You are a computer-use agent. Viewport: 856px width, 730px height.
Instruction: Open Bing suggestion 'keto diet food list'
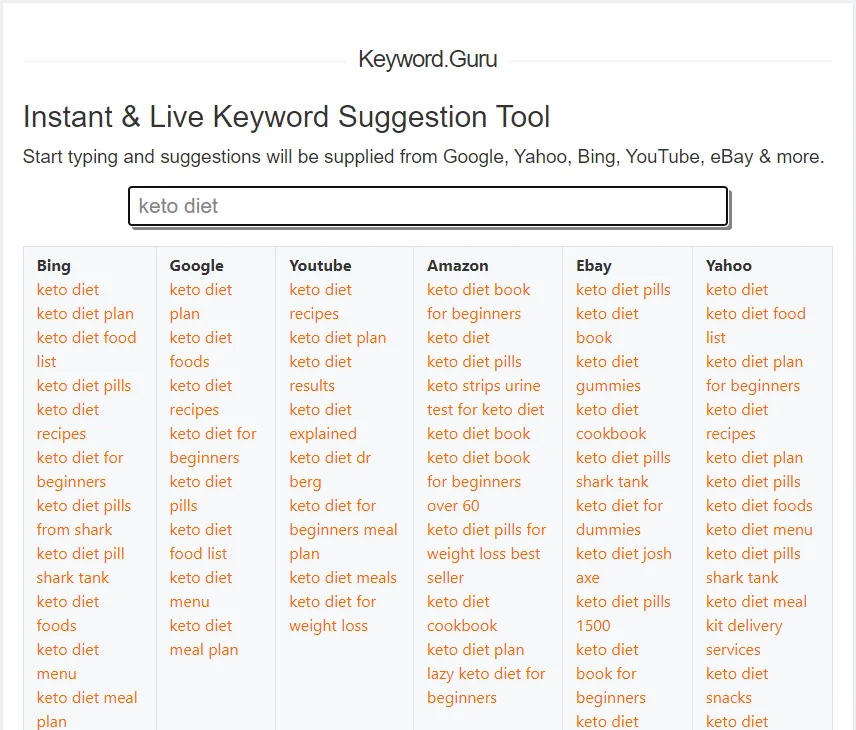pos(86,349)
